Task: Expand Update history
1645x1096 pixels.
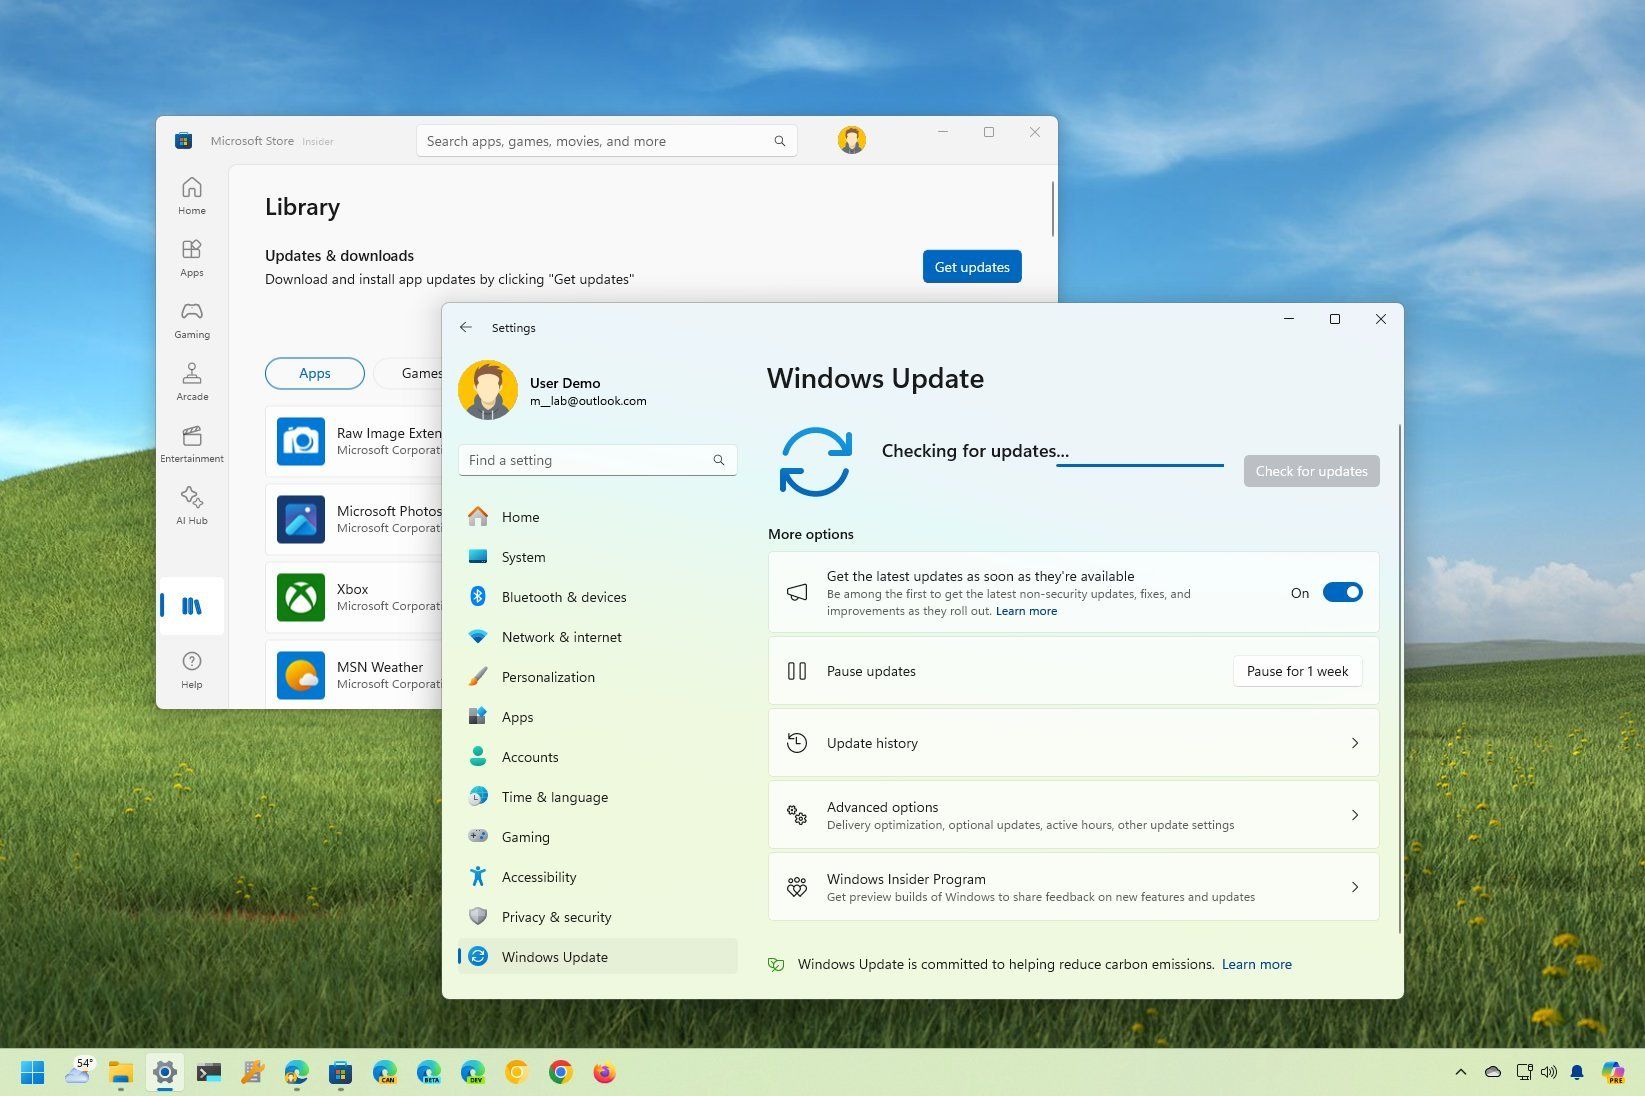Action: pyautogui.click(x=1072, y=742)
